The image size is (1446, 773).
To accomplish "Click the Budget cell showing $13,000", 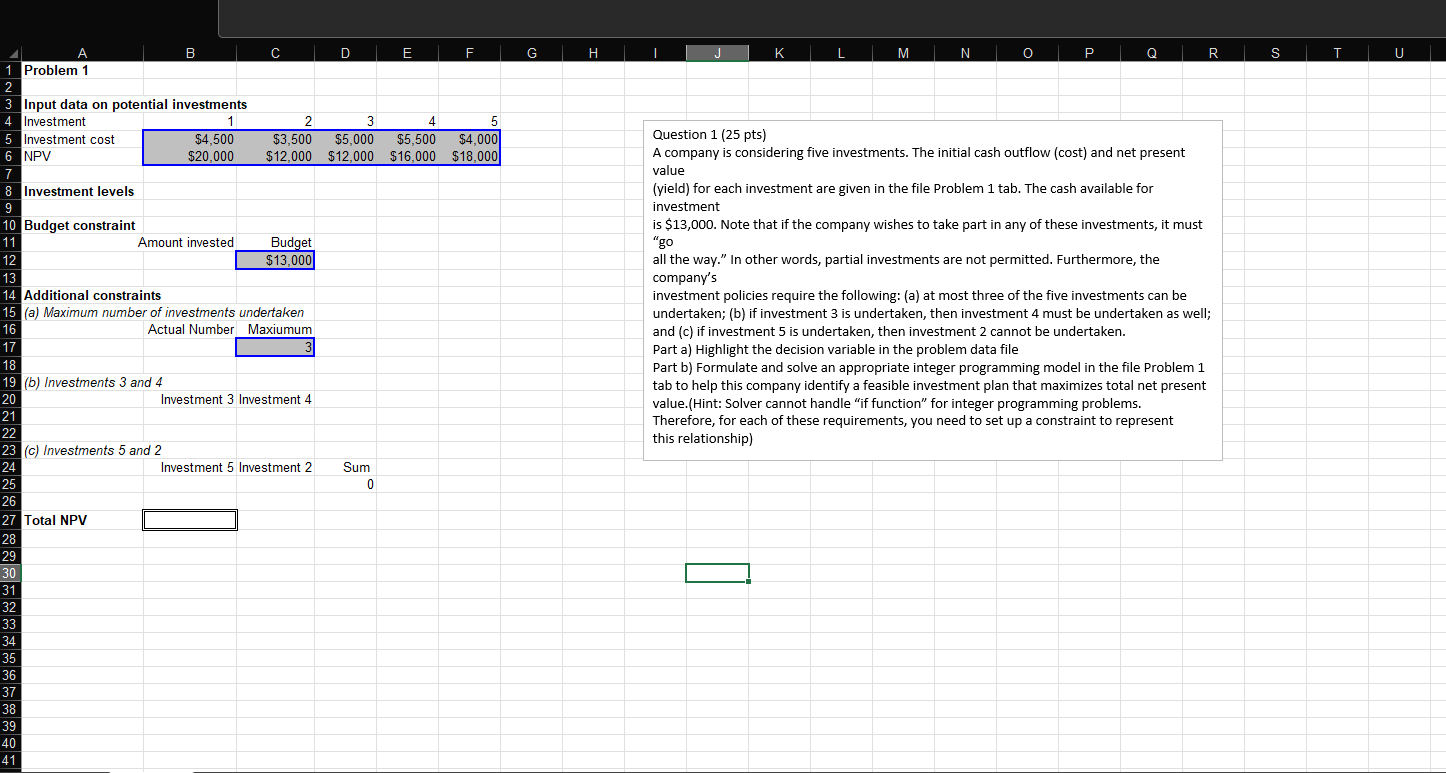I will (x=274, y=260).
